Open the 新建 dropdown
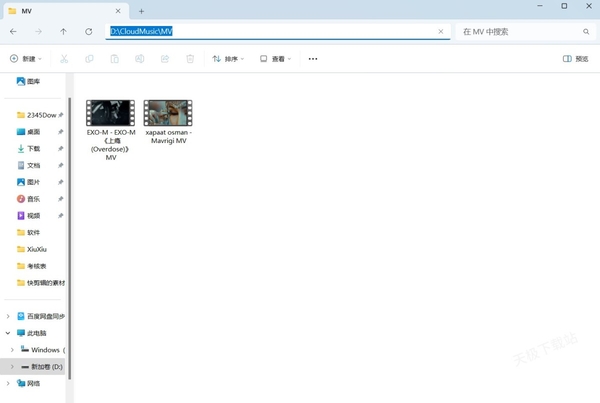Viewport: 600px width, 403px height. [x=26, y=59]
